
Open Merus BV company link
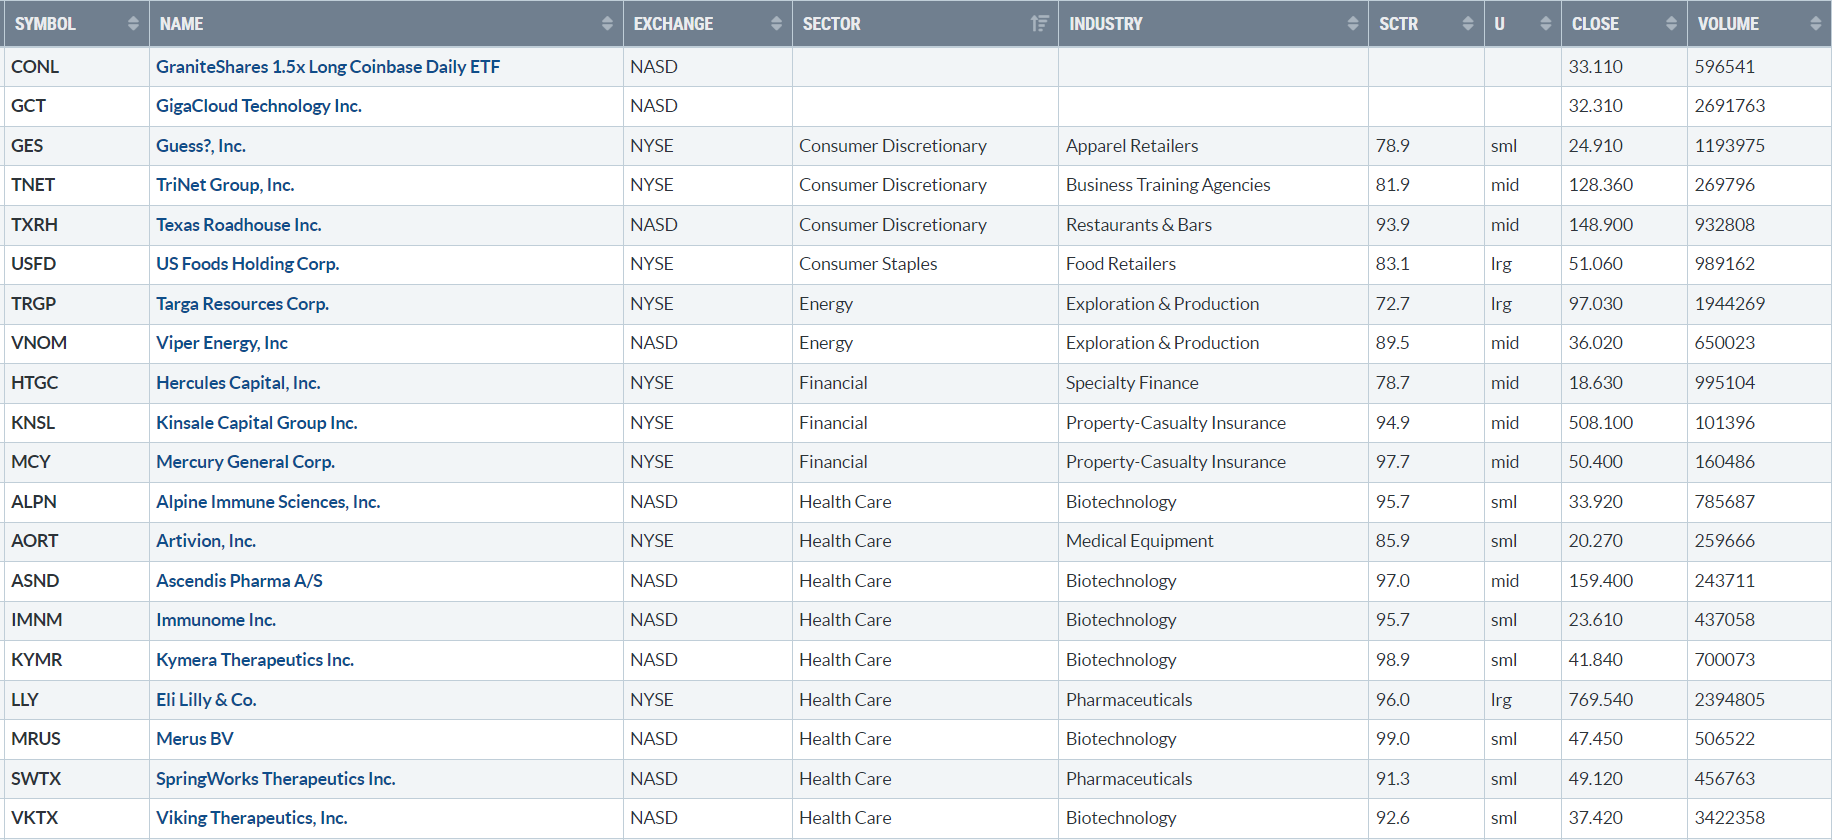[194, 739]
